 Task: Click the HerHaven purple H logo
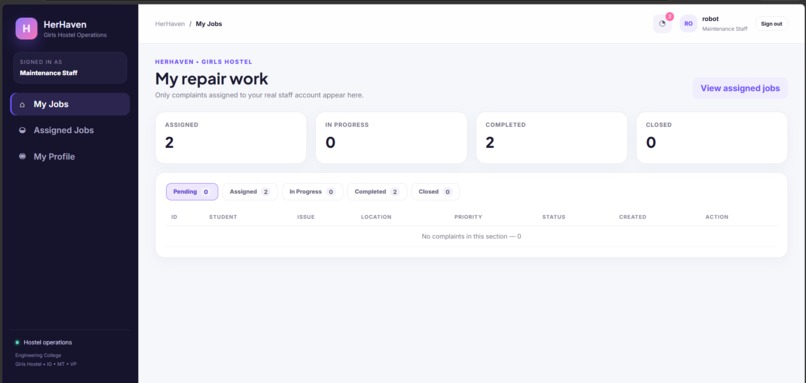point(26,28)
